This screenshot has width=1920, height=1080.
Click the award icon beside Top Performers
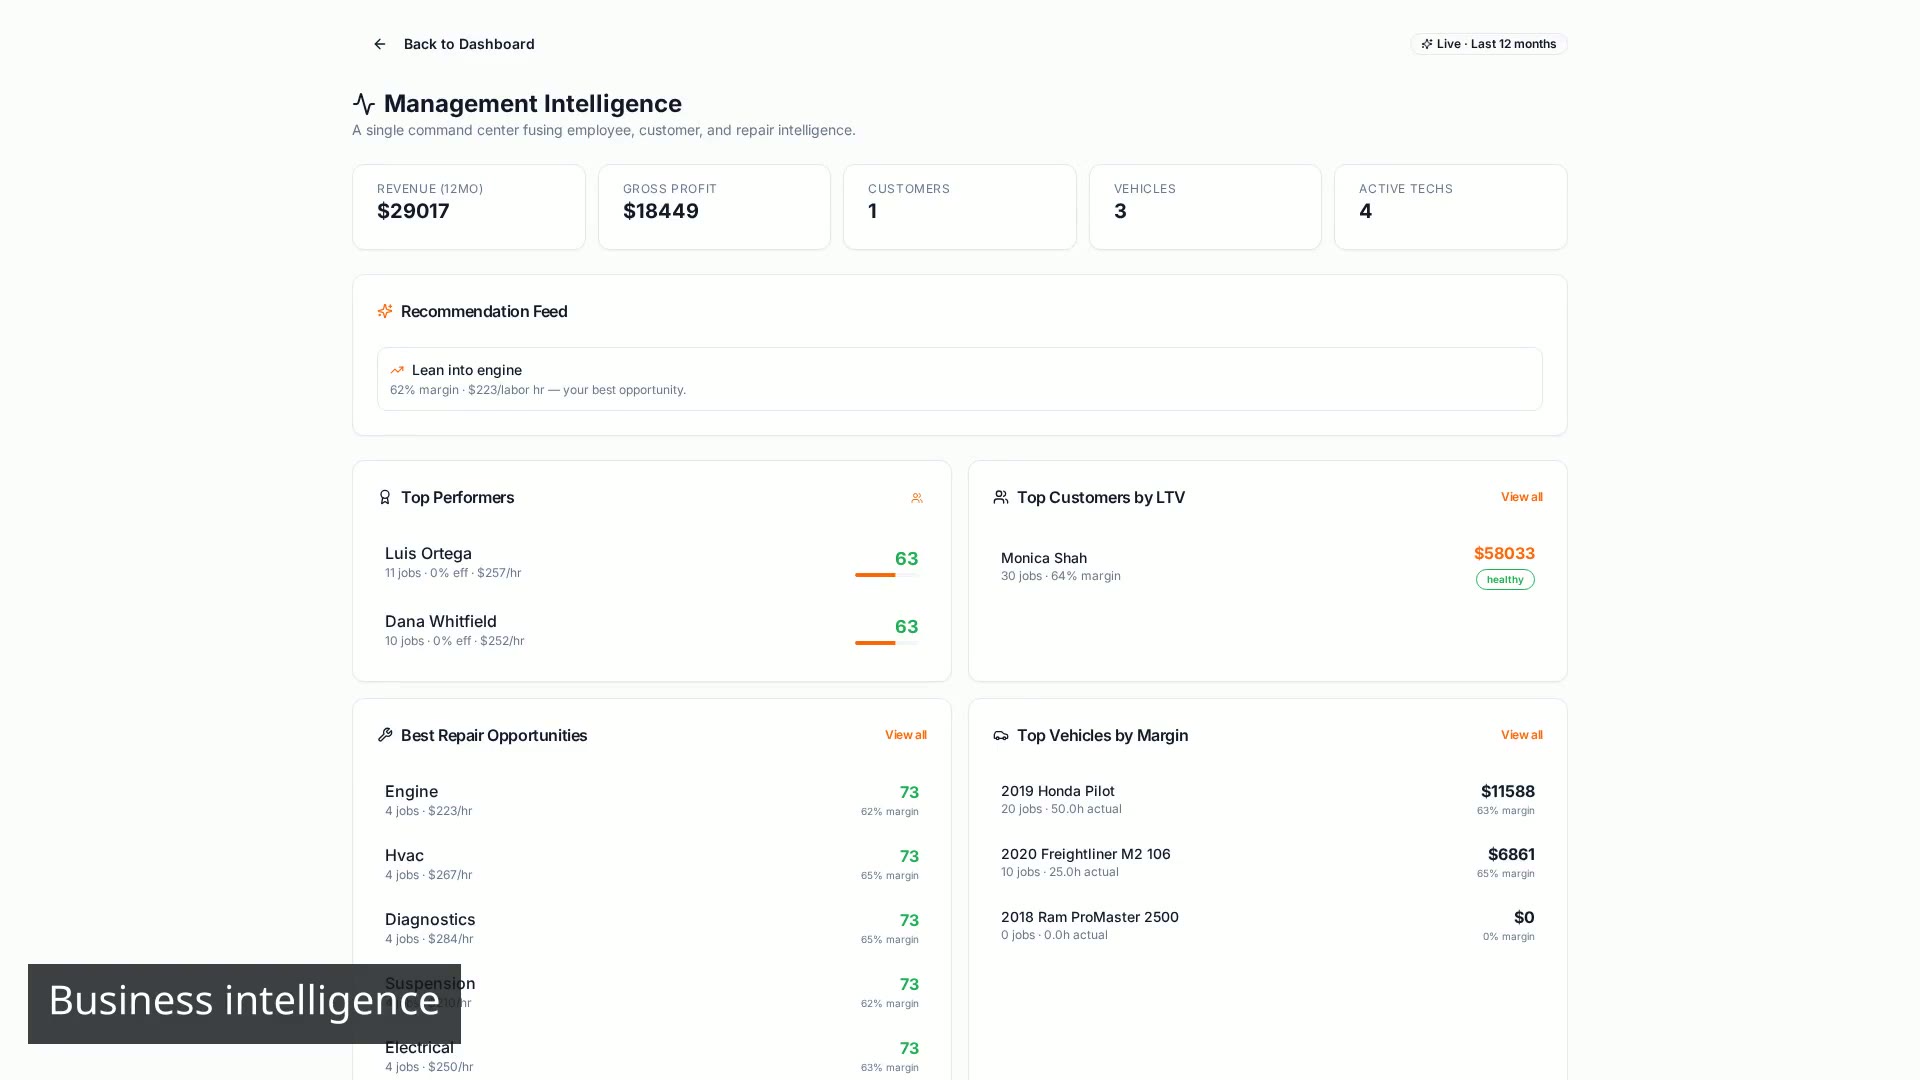click(385, 497)
